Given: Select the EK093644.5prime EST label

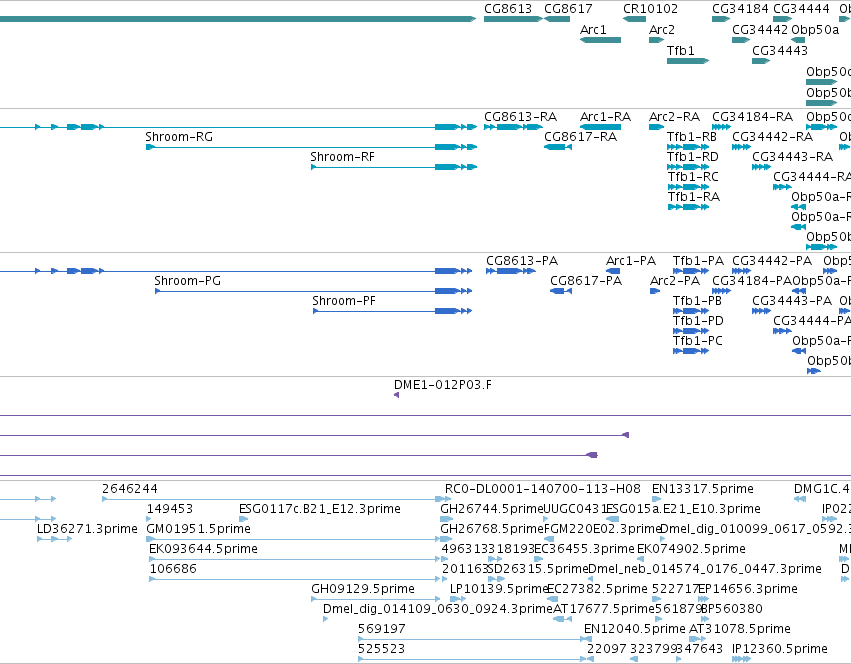Looking at the screenshot, I should [x=203, y=549].
